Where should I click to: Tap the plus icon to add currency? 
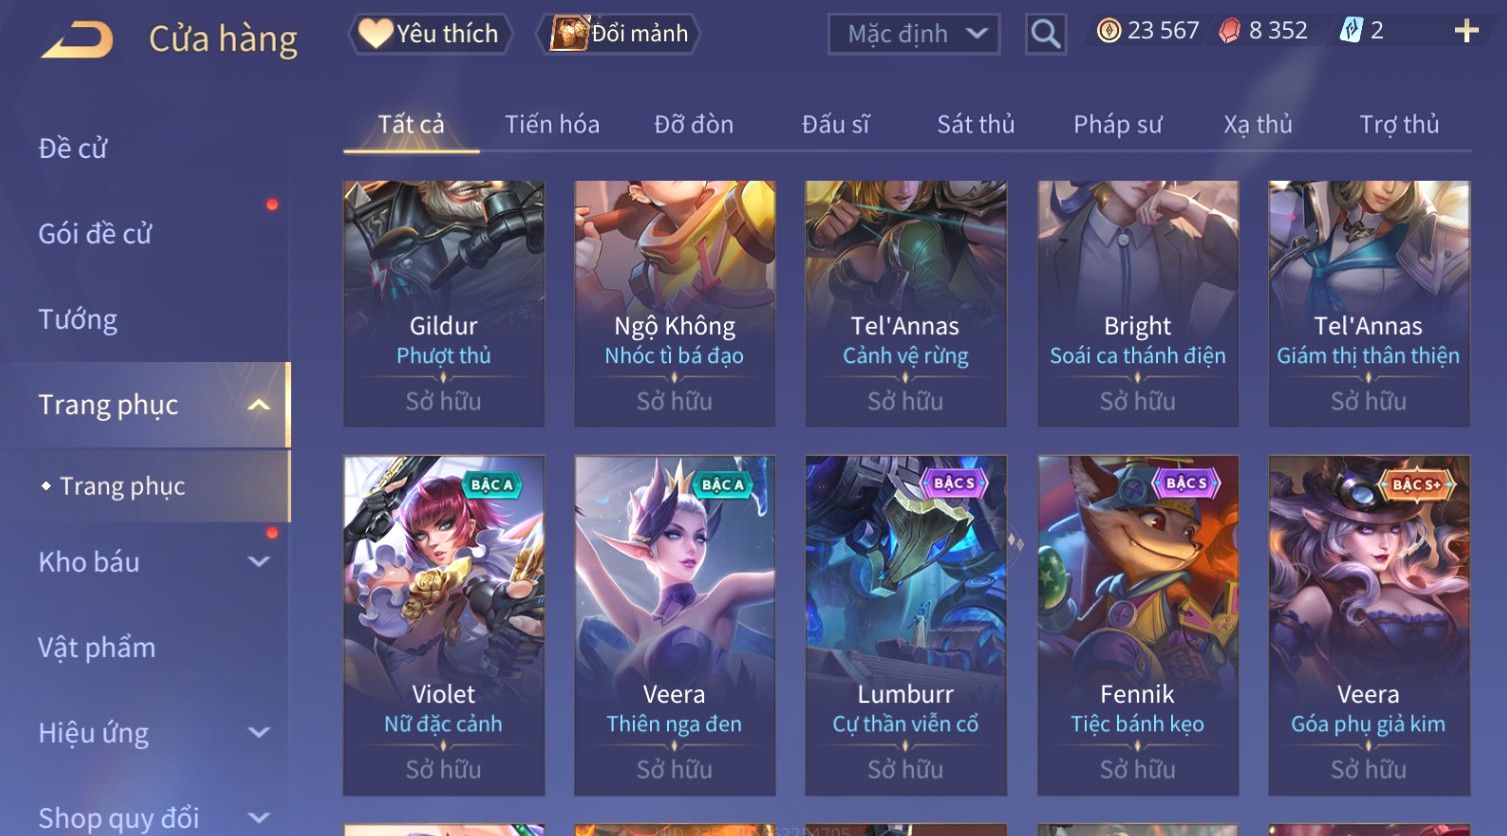(x=1466, y=31)
